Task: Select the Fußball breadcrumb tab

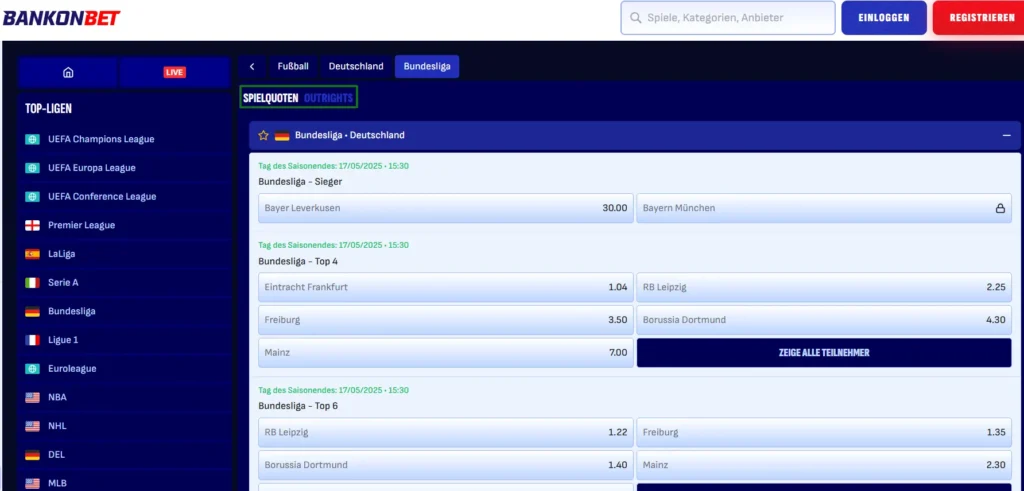Action: click(x=293, y=67)
